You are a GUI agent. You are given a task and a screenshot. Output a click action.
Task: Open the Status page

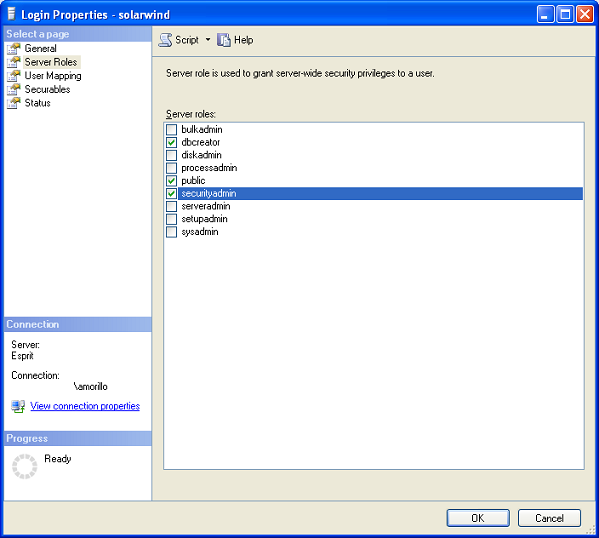37,103
